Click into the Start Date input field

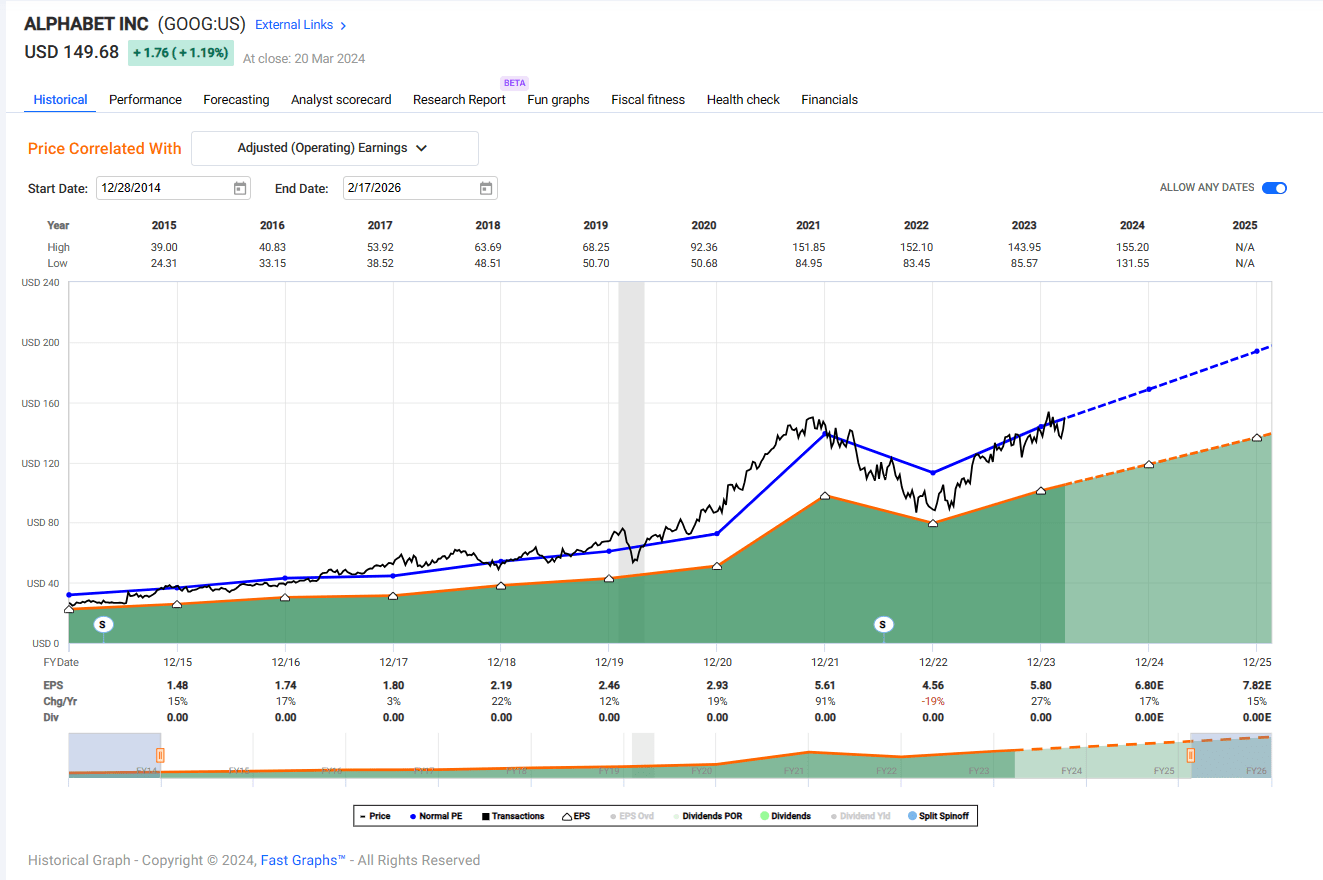pyautogui.click(x=162, y=188)
